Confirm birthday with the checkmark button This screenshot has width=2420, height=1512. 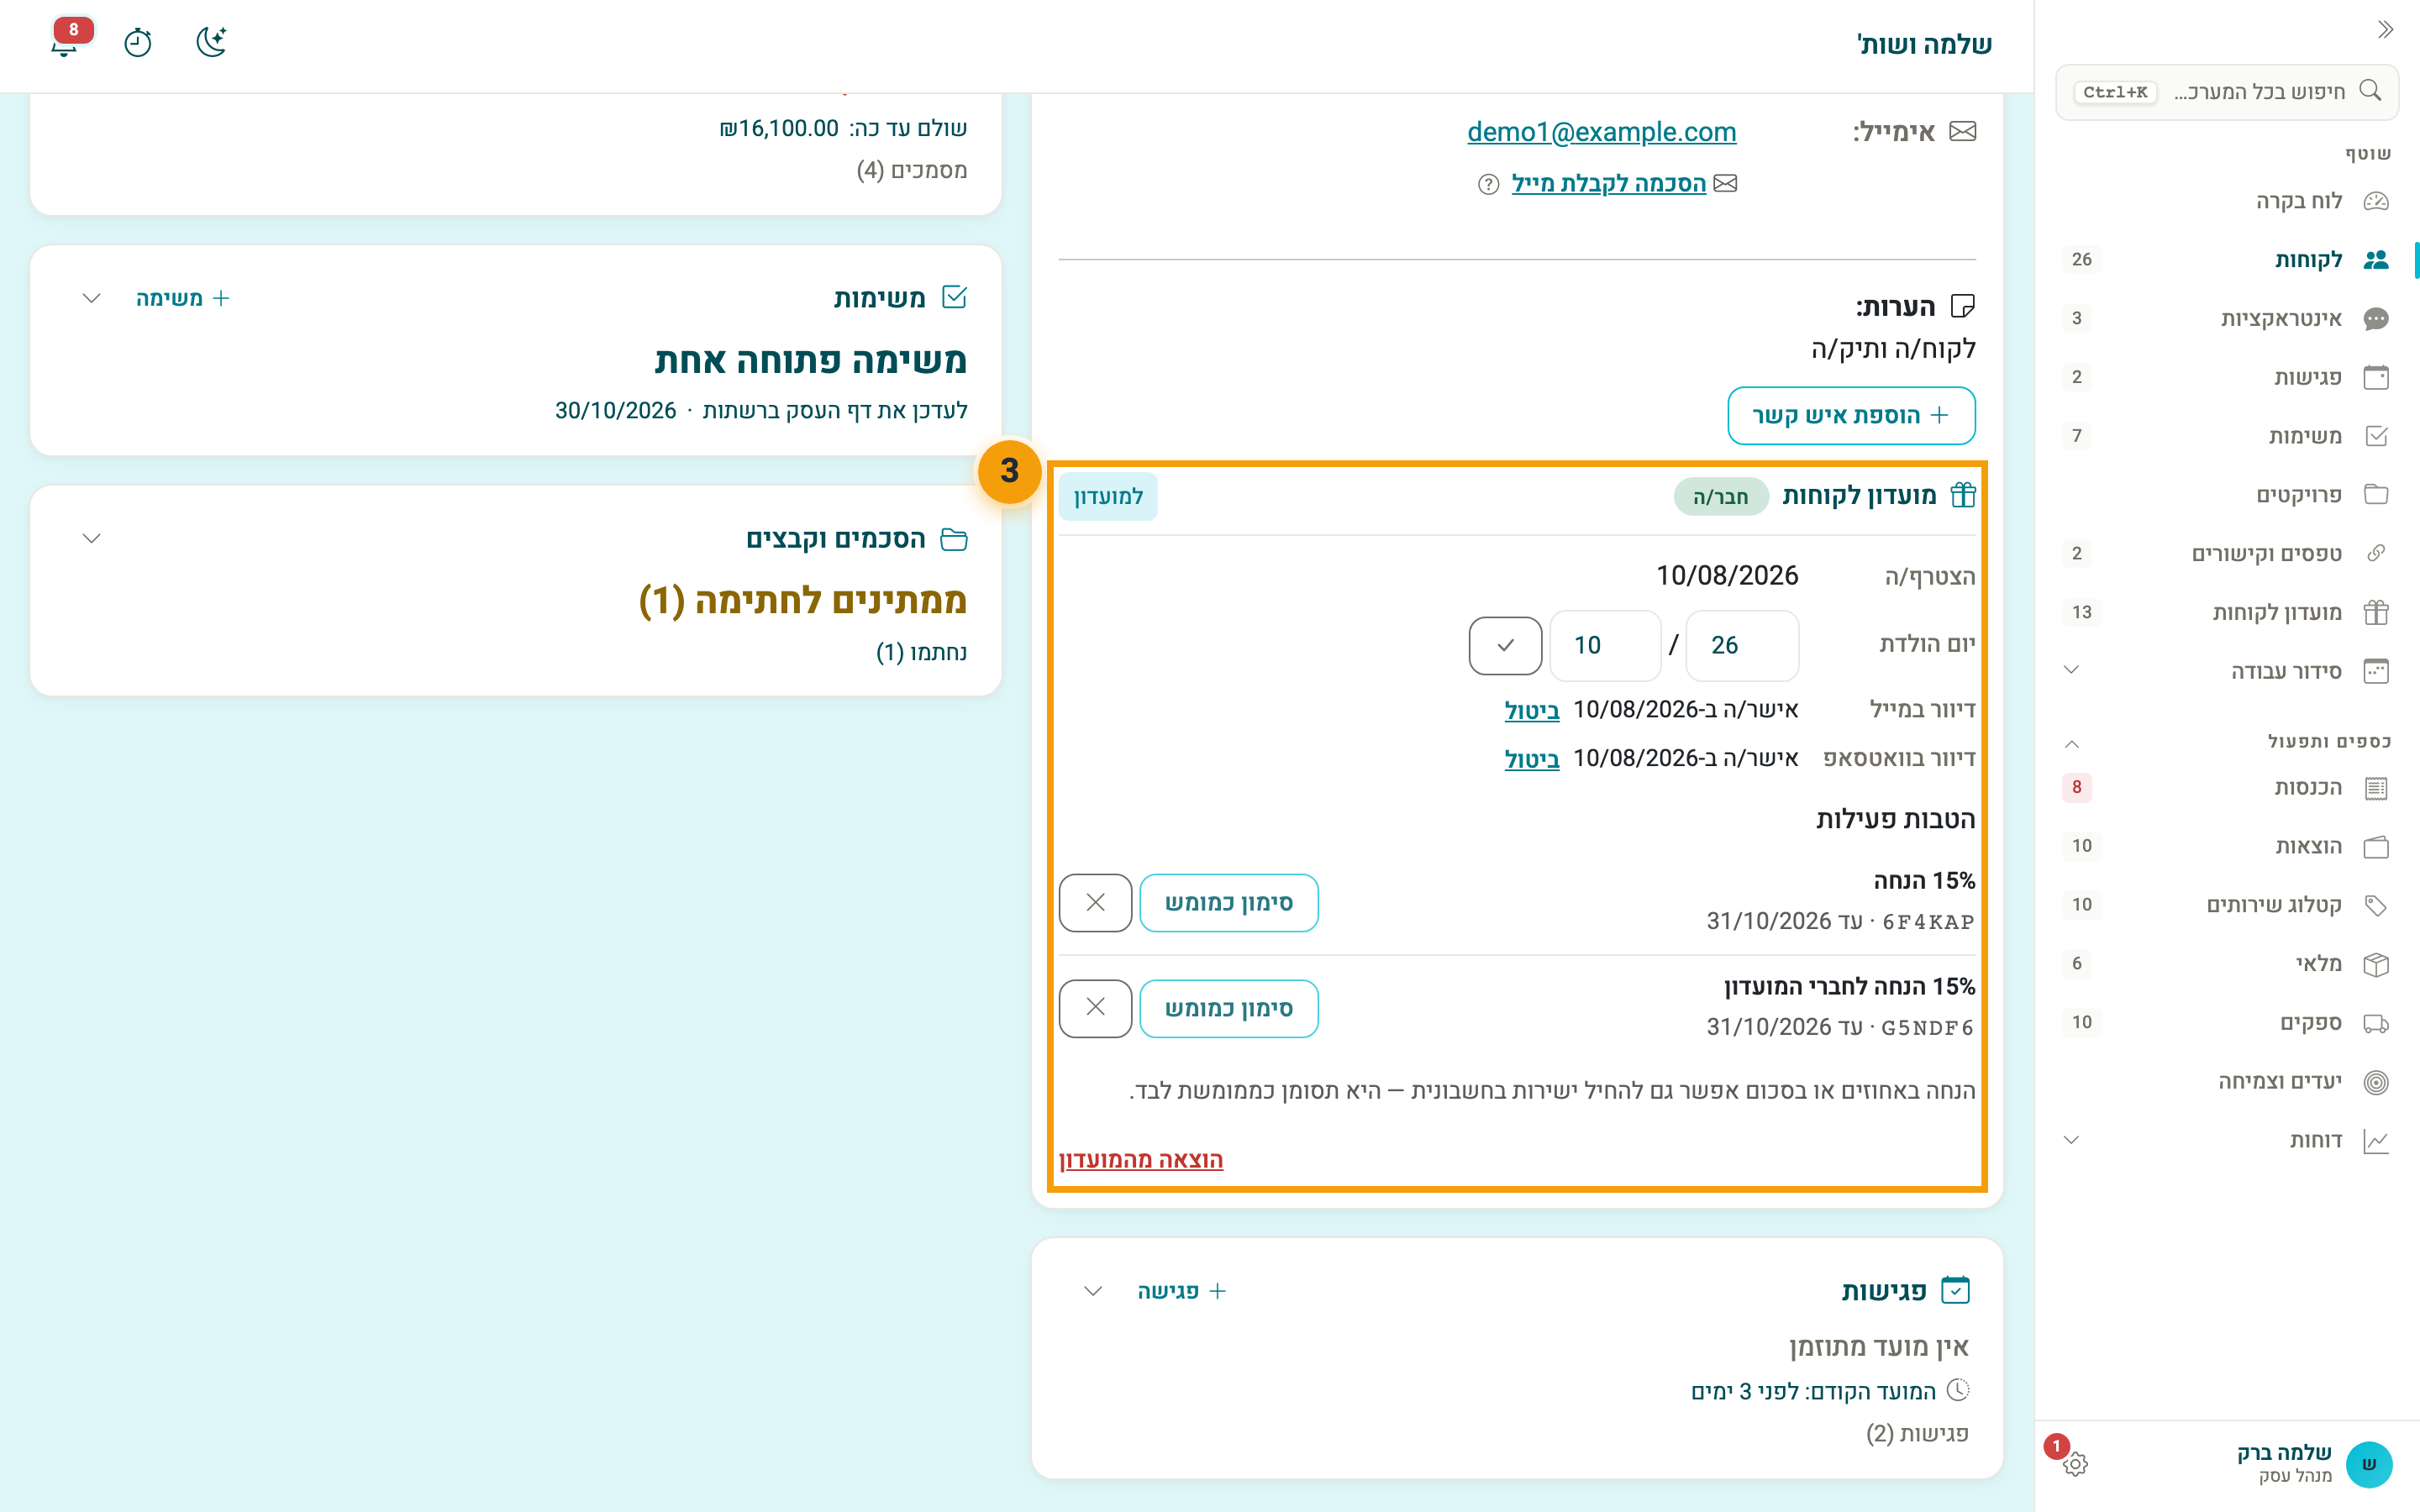tap(1505, 646)
